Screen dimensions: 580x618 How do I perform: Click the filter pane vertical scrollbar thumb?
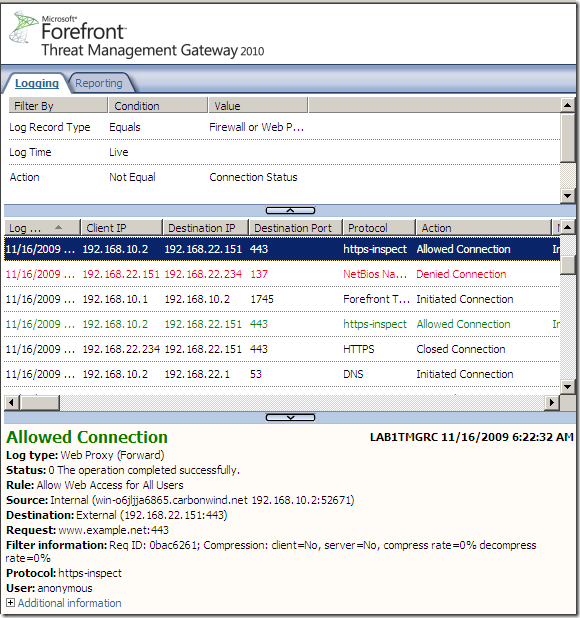(567, 138)
